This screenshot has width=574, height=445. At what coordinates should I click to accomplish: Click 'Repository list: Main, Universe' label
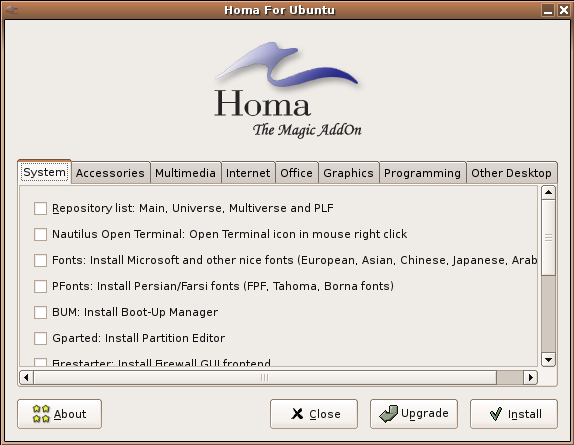[193, 208]
